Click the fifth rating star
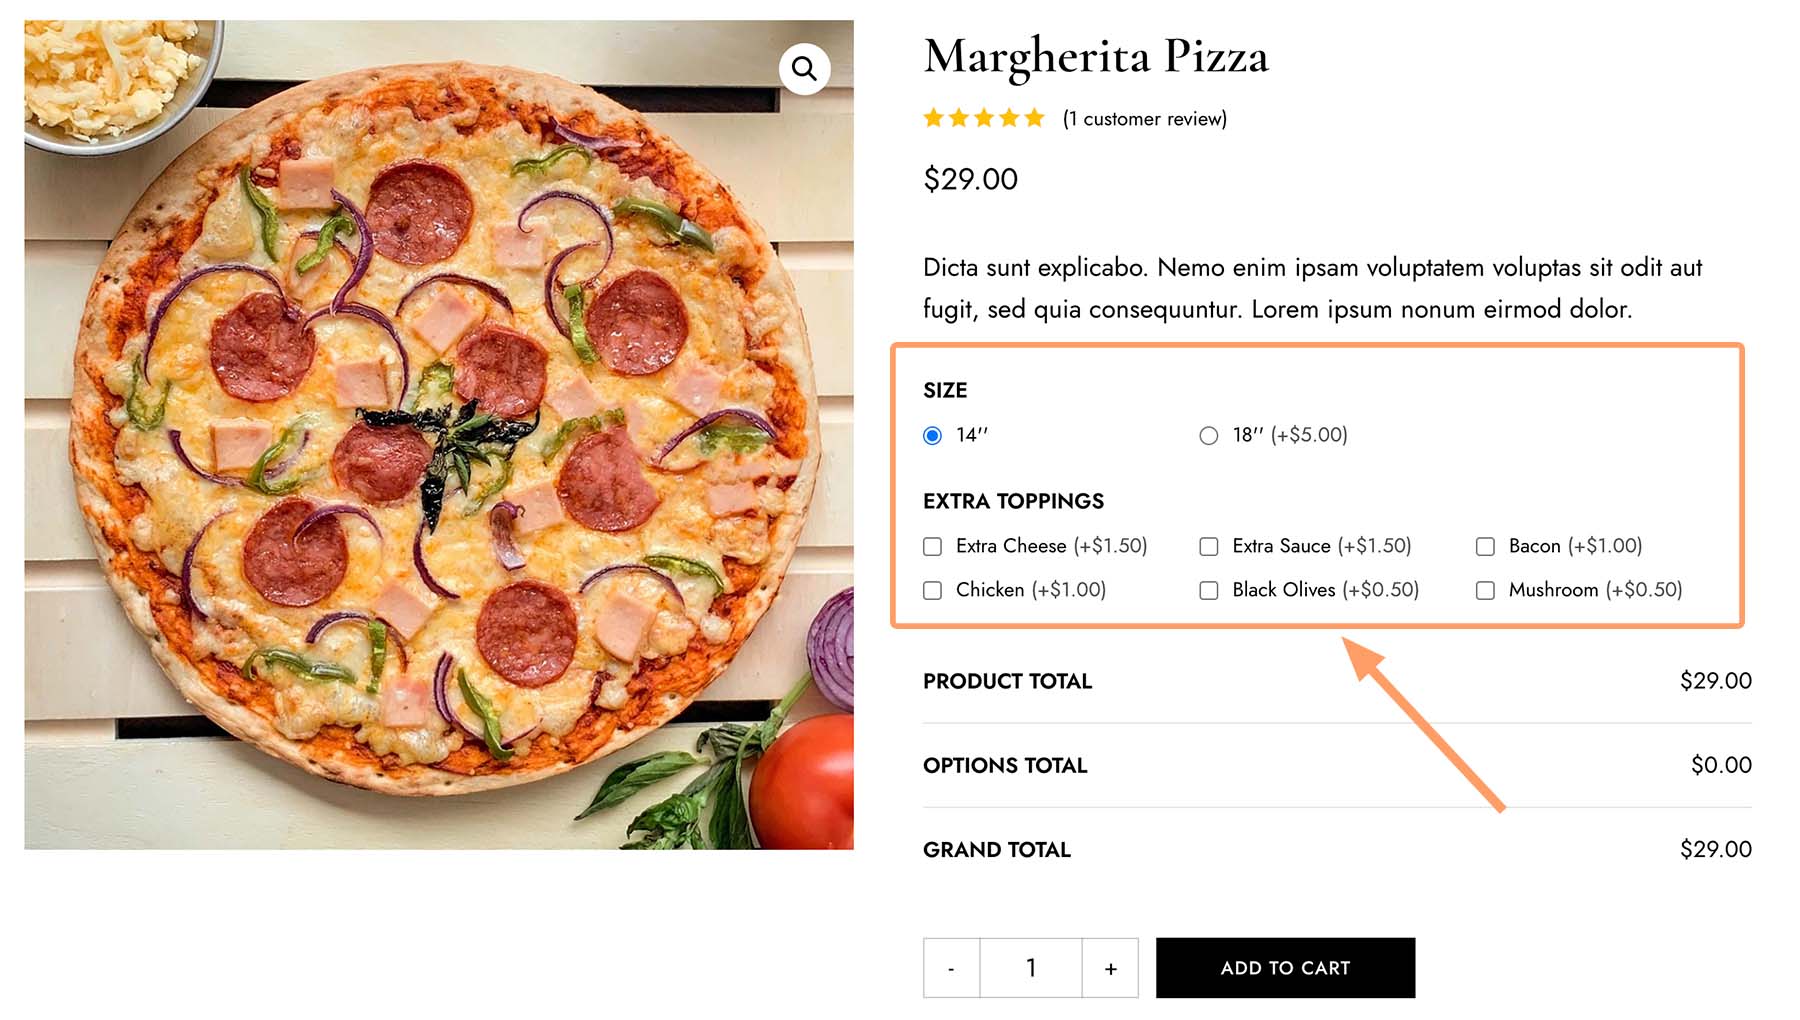 coord(1036,118)
